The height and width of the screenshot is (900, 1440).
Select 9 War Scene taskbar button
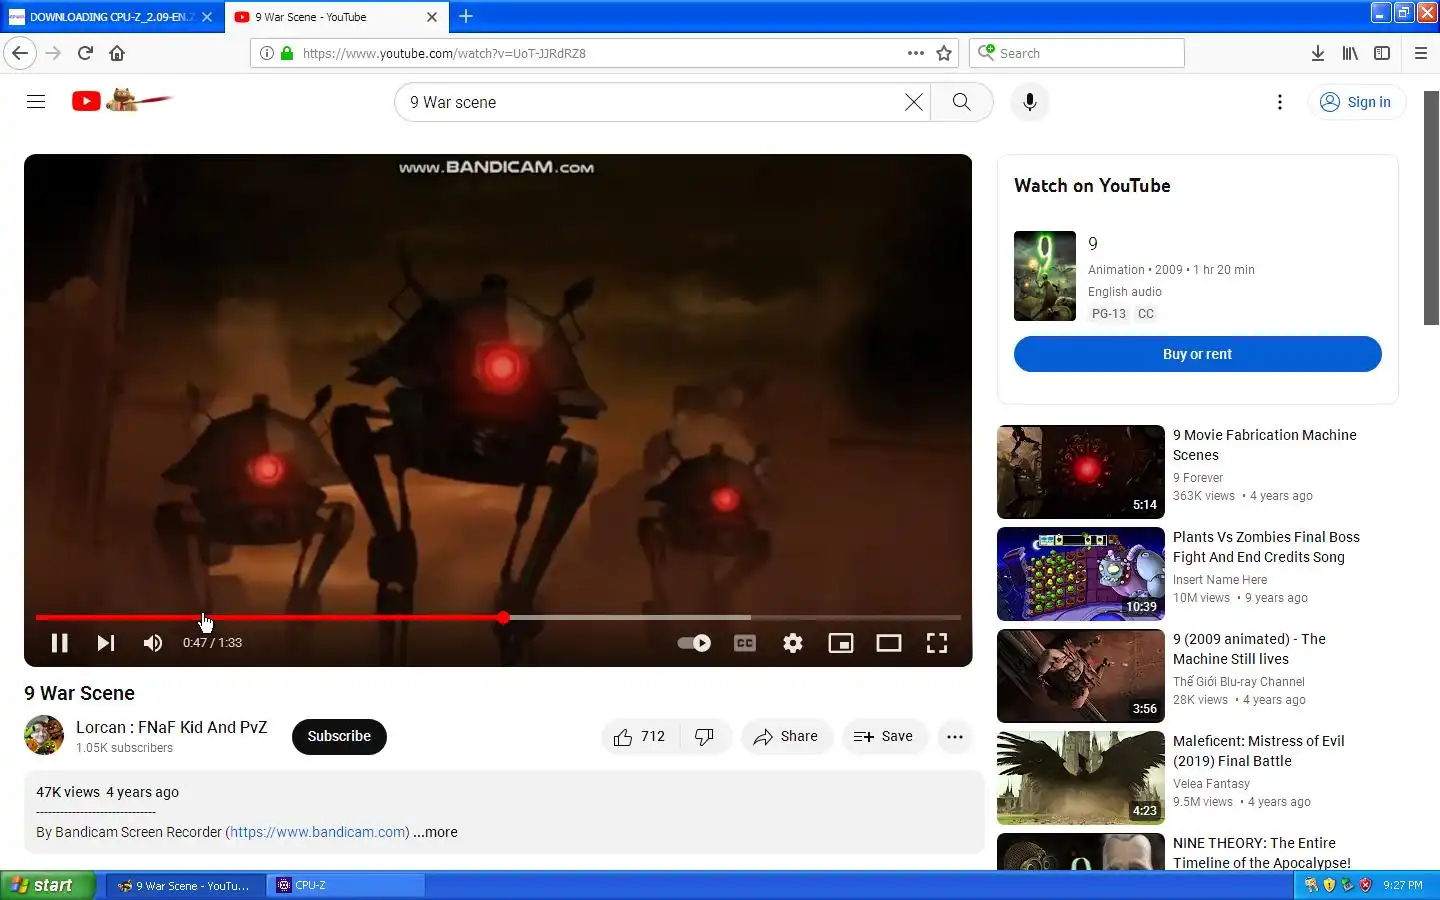(185, 885)
